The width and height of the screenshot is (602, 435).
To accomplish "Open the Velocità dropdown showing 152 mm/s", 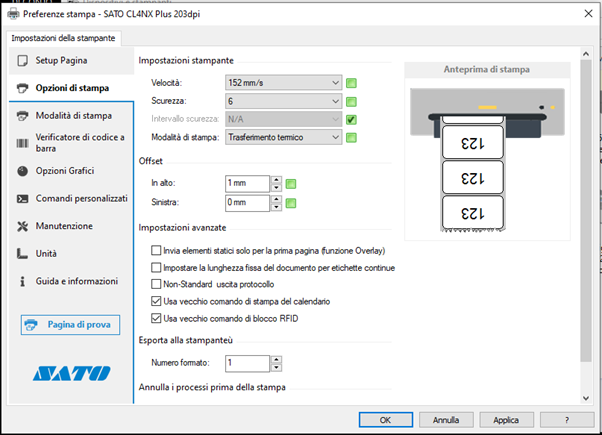I will coord(283,83).
